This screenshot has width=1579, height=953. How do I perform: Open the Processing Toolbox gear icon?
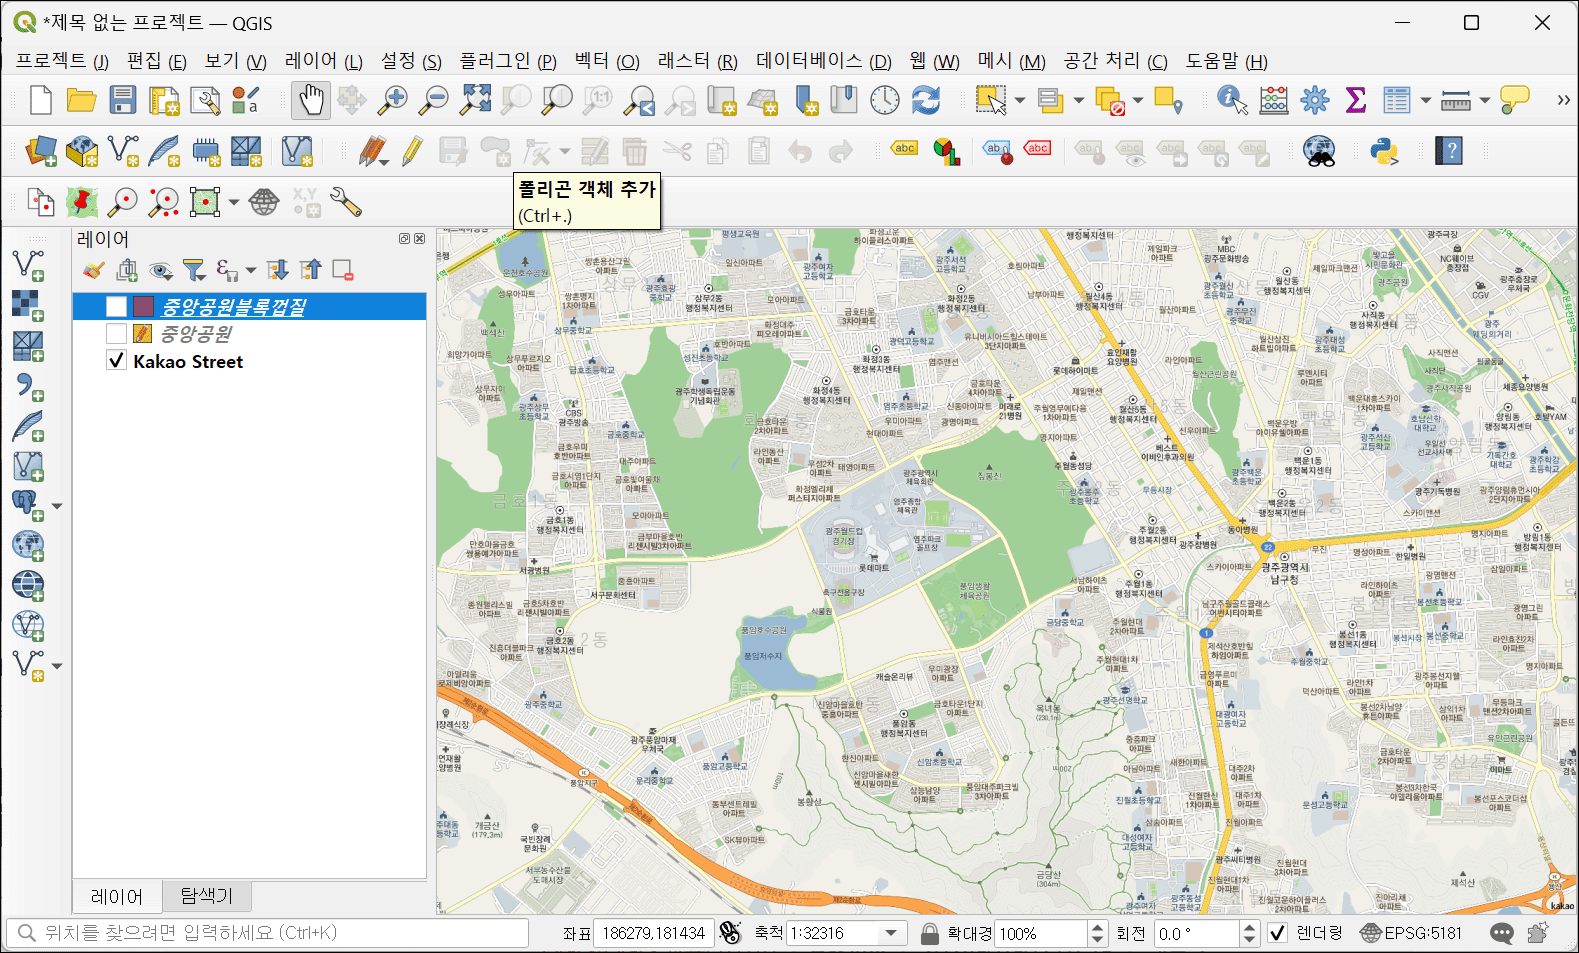(x=1315, y=100)
